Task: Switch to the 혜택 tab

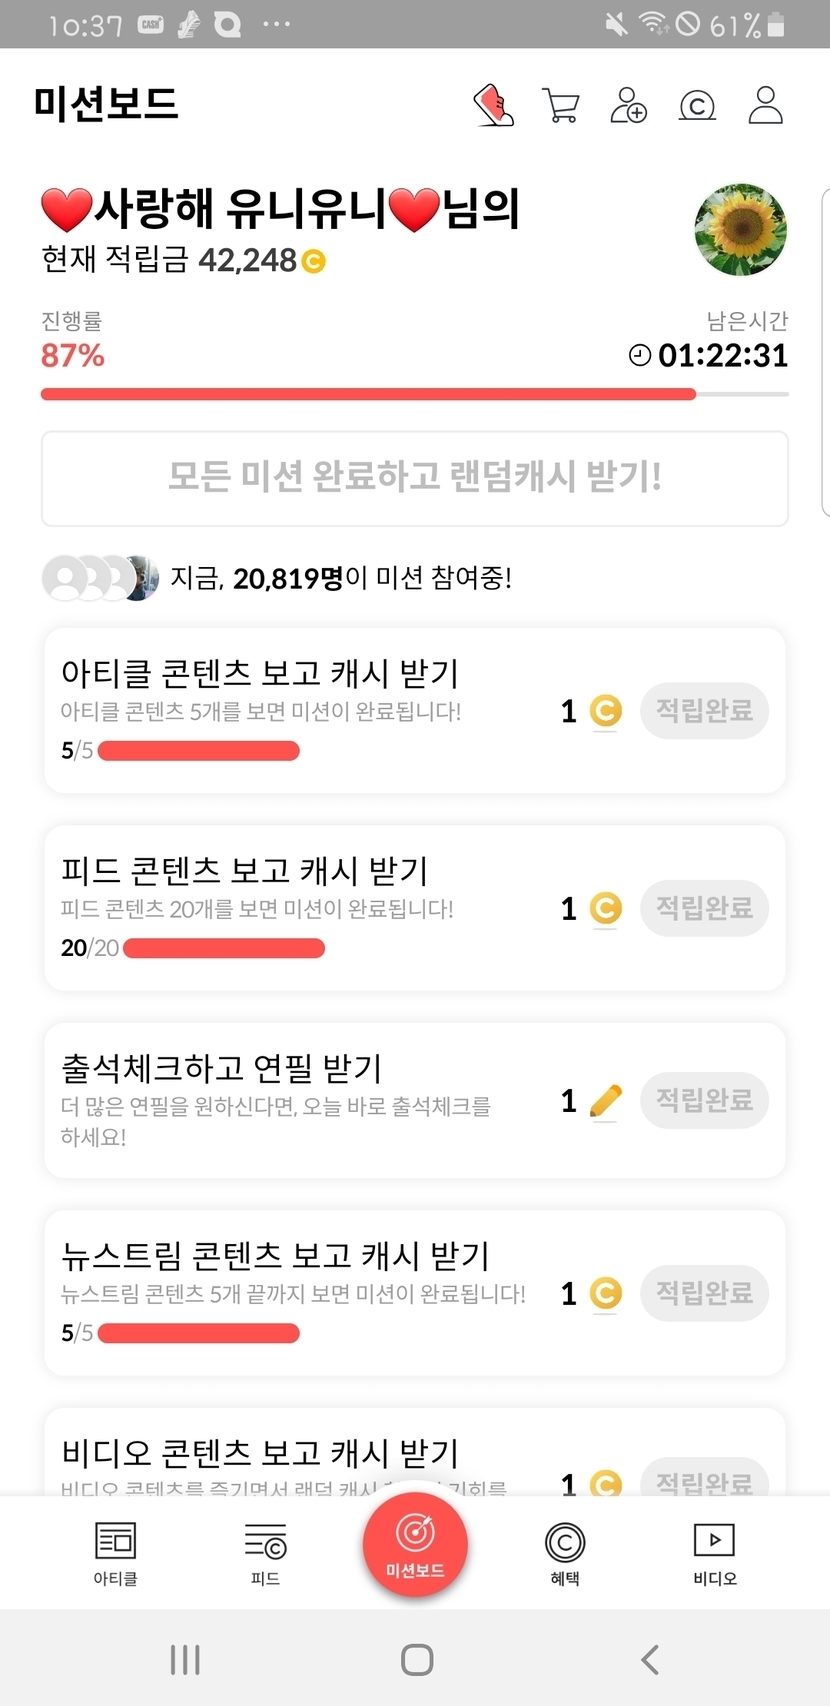Action: pos(565,1553)
